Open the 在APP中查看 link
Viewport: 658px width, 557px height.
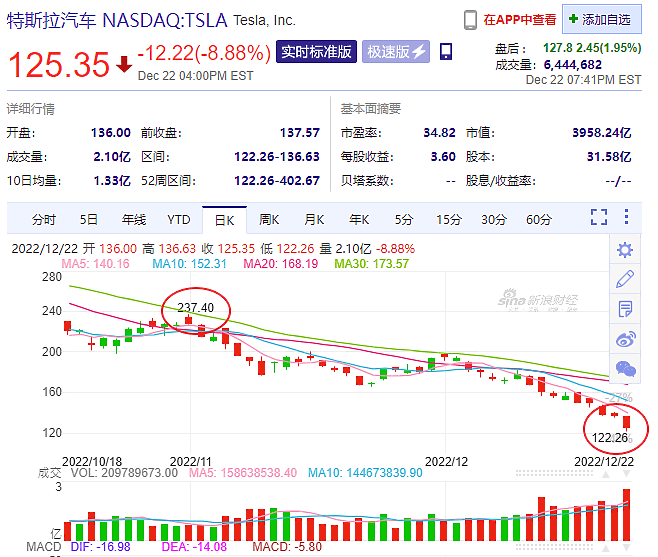[520, 20]
